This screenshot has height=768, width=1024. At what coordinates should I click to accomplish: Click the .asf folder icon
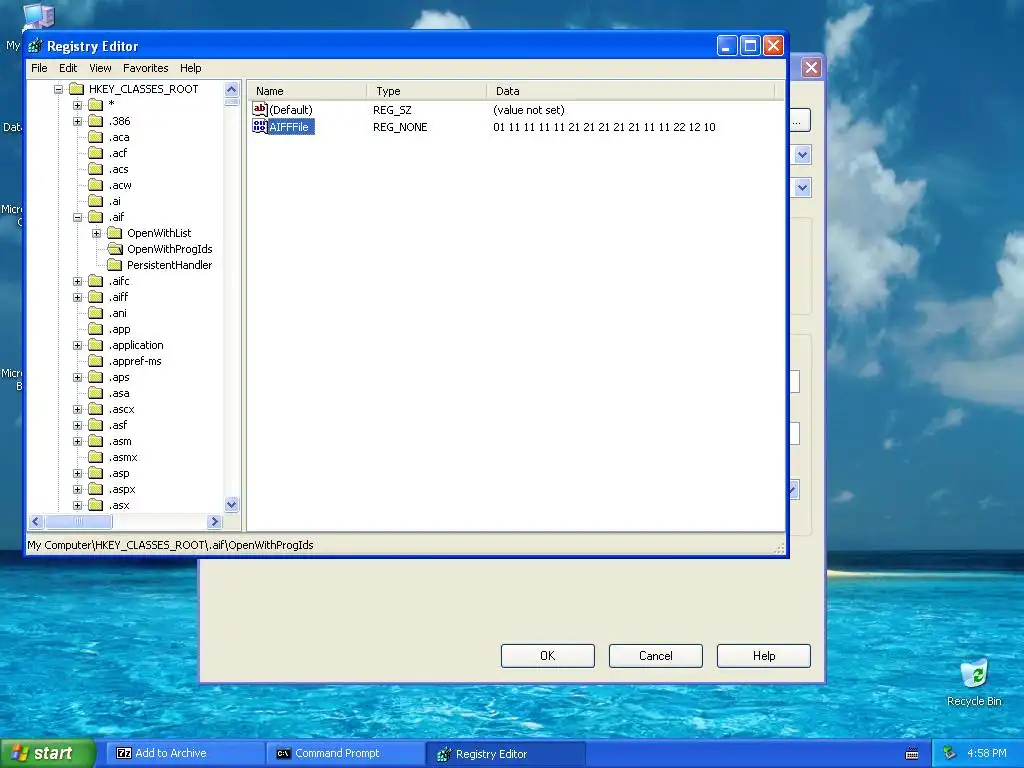(x=95, y=425)
